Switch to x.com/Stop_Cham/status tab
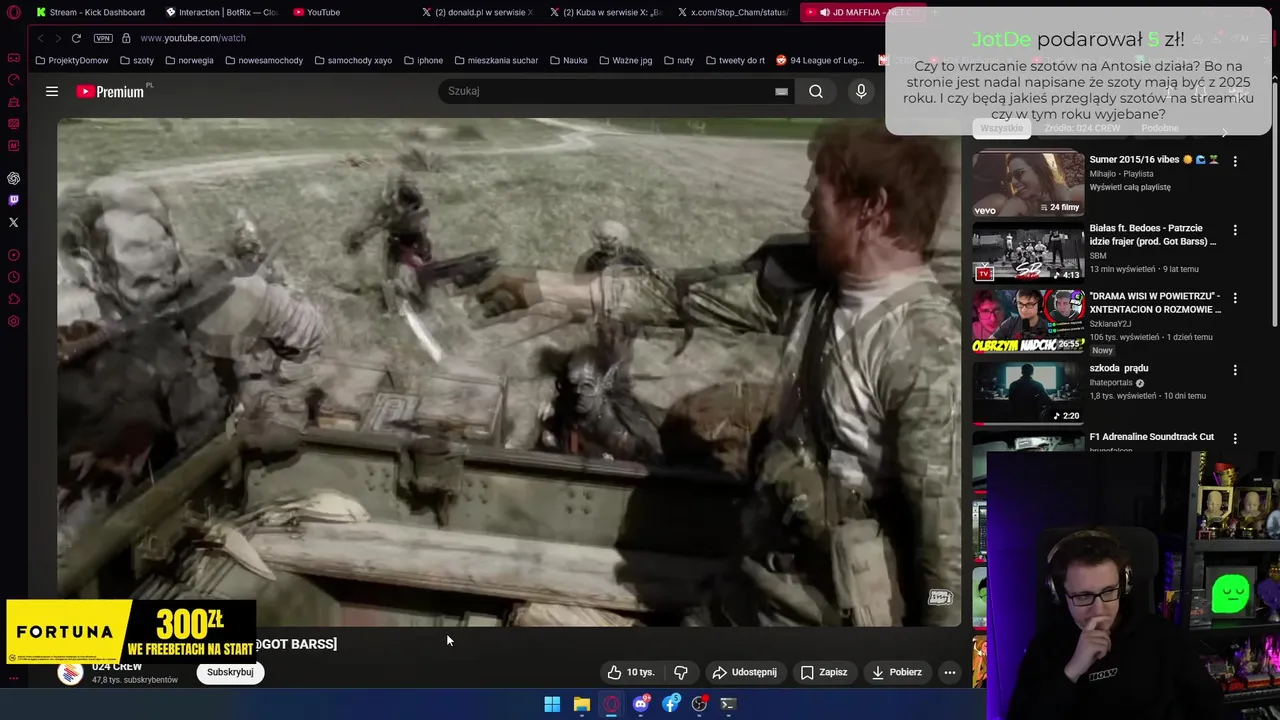 (x=733, y=12)
